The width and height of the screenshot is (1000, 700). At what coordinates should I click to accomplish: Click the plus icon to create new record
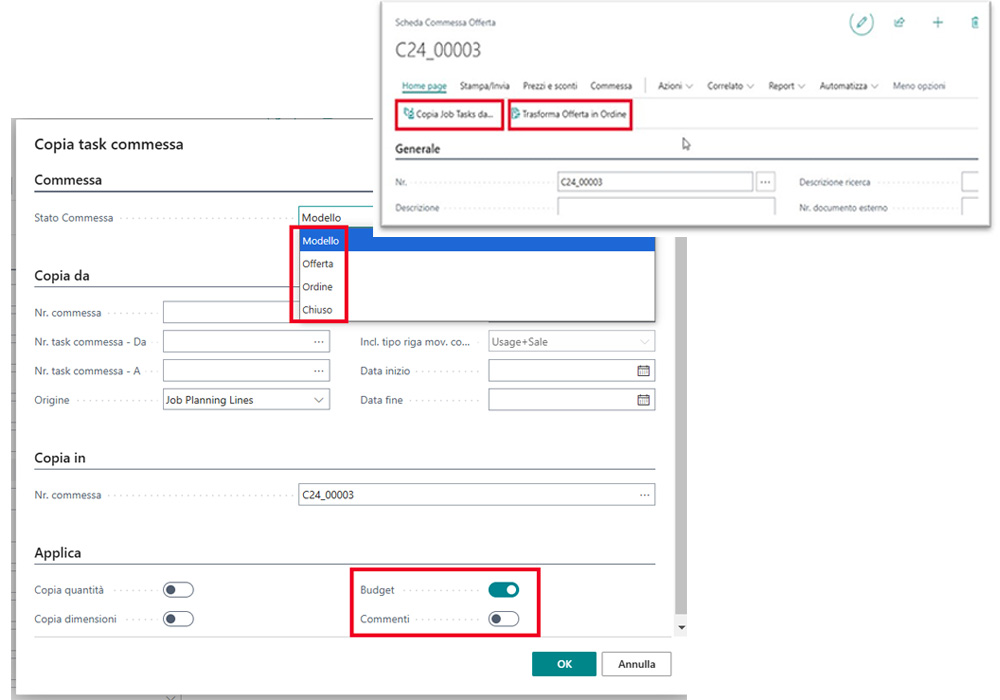click(x=938, y=23)
